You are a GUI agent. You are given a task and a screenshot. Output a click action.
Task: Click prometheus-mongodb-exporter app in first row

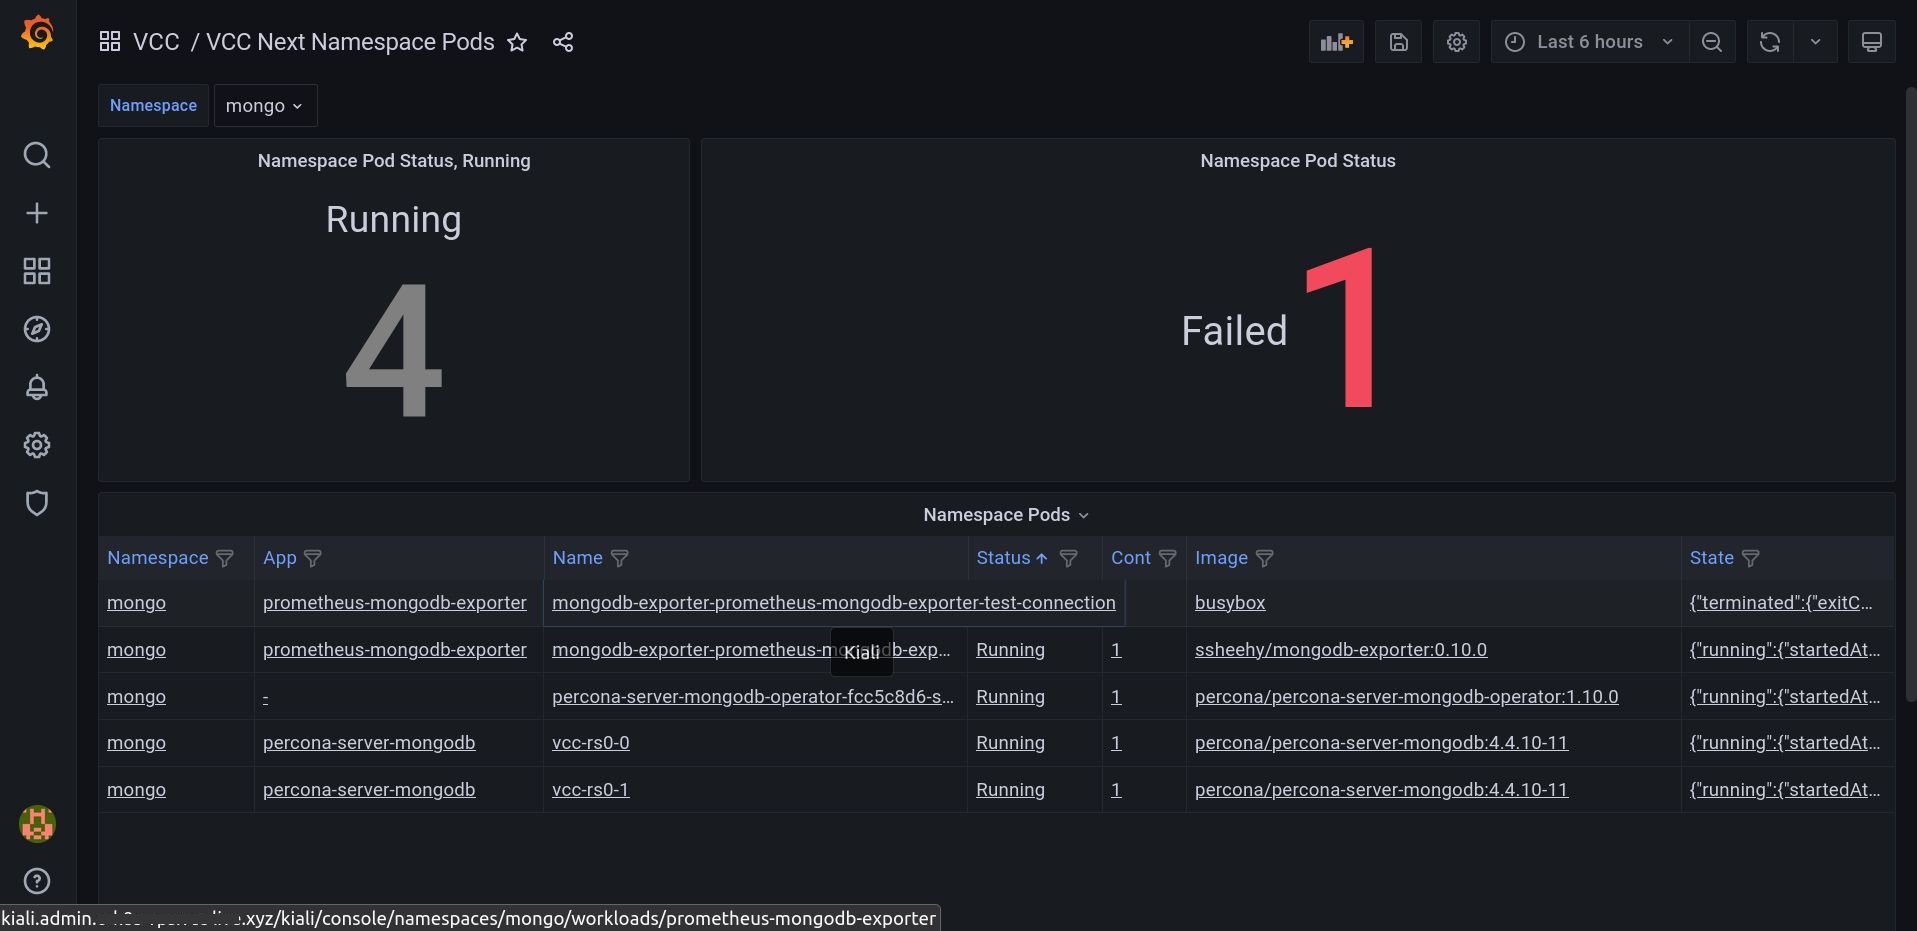(x=395, y=603)
